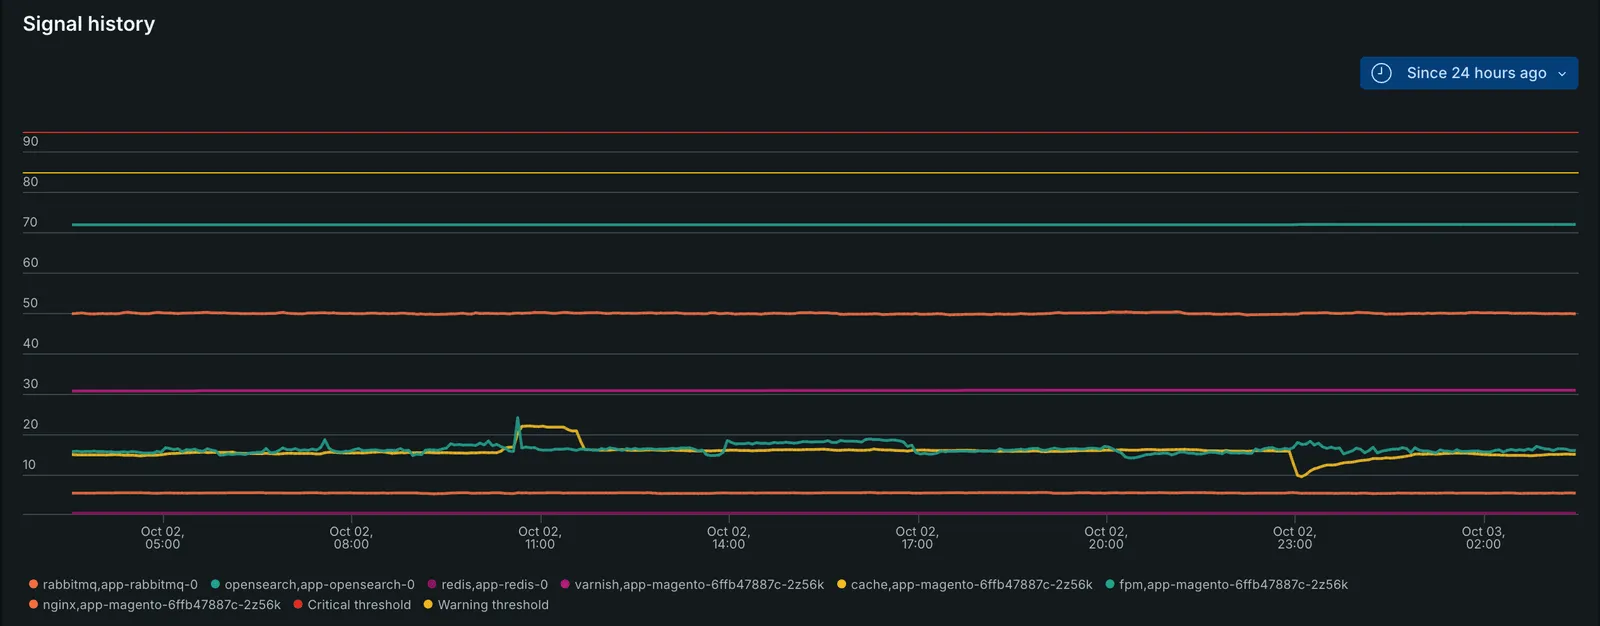This screenshot has width=1600, height=626.
Task: Open the Since 24 hours ago time picker
Action: 1468,73
